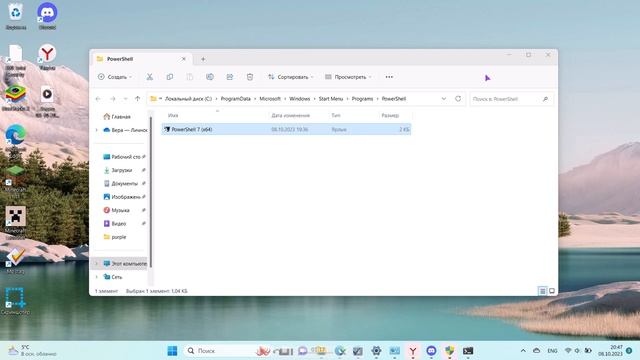This screenshot has height=360, width=640.
Task: Open Windows Security shield on taskbar
Action: click(450, 351)
